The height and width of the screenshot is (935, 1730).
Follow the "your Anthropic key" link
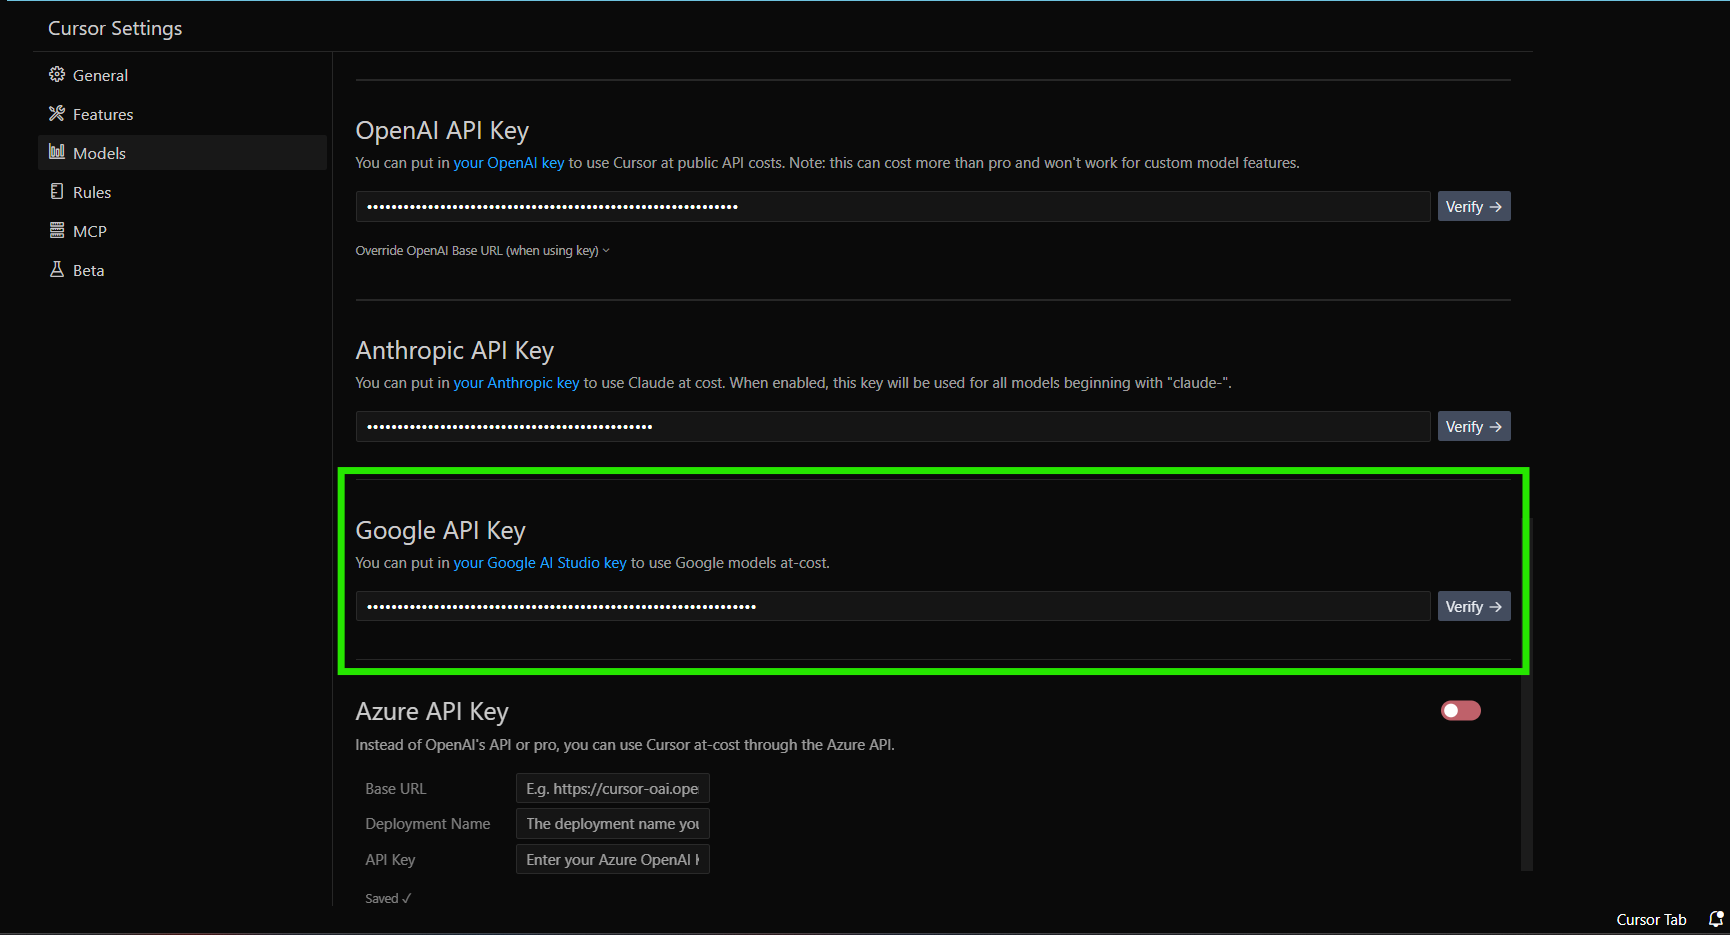pos(516,383)
